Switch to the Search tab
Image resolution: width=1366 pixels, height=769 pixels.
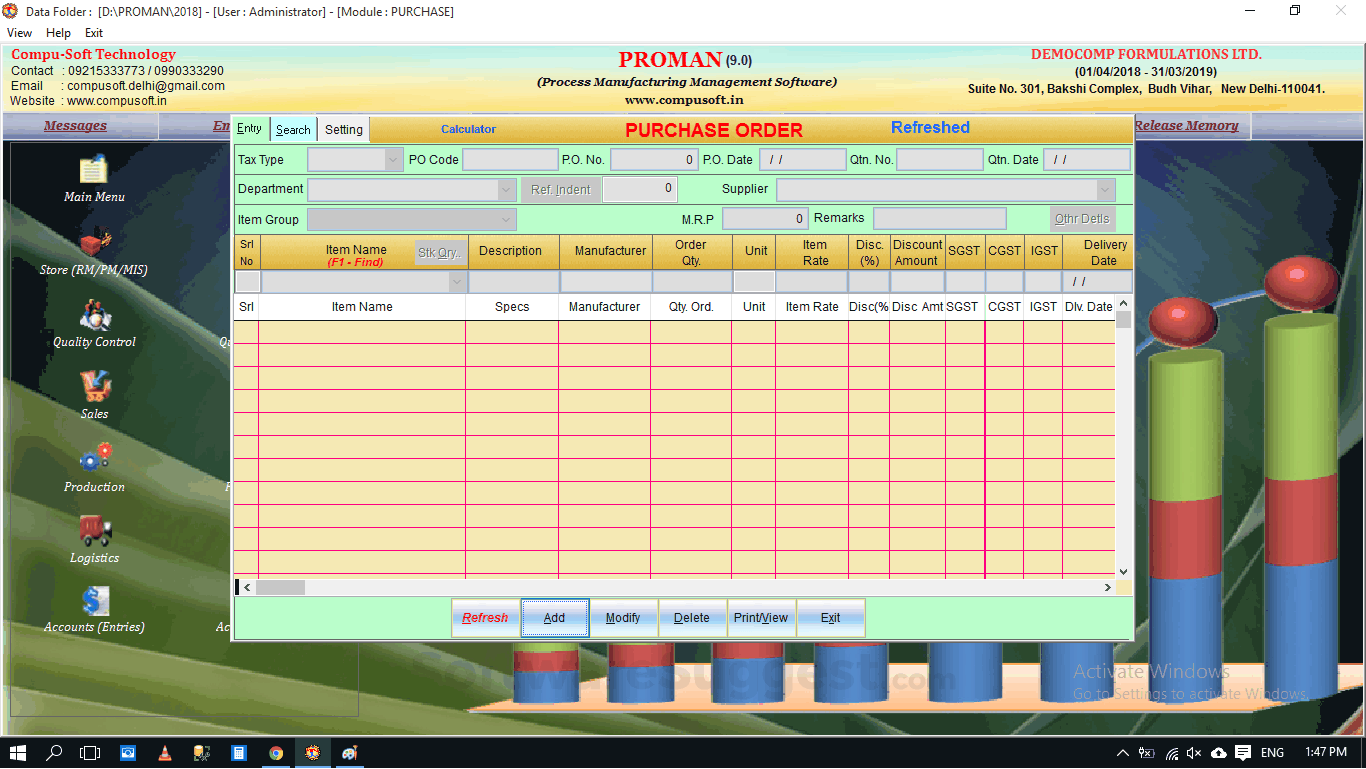293,129
